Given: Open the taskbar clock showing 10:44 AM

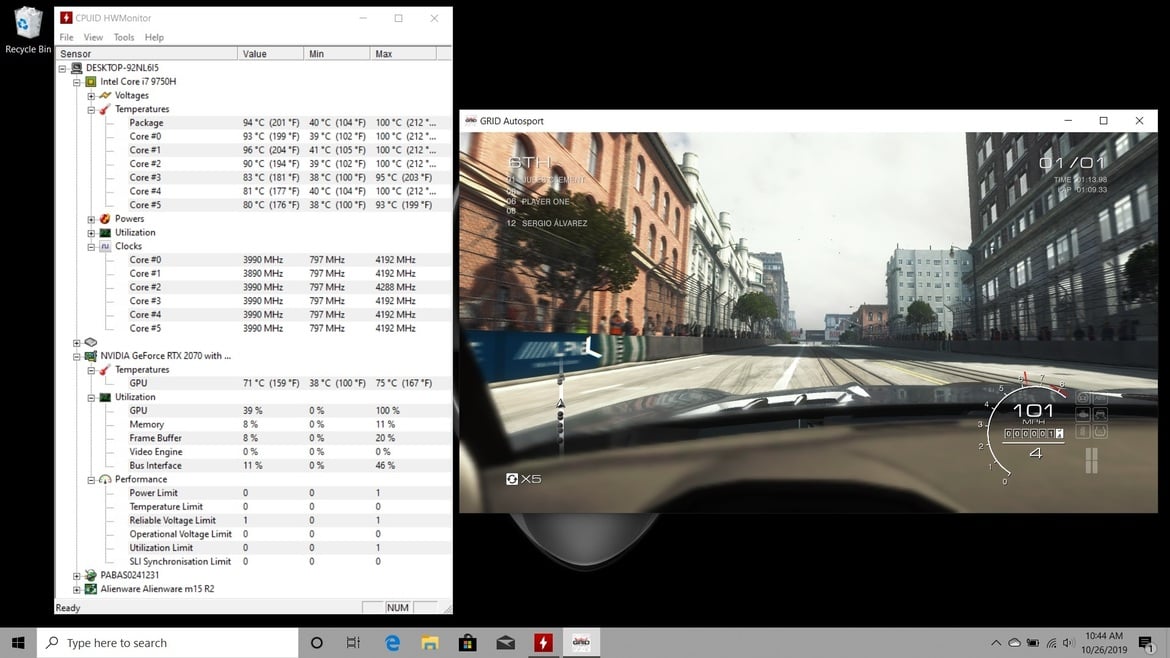Looking at the screenshot, I should tap(1104, 642).
